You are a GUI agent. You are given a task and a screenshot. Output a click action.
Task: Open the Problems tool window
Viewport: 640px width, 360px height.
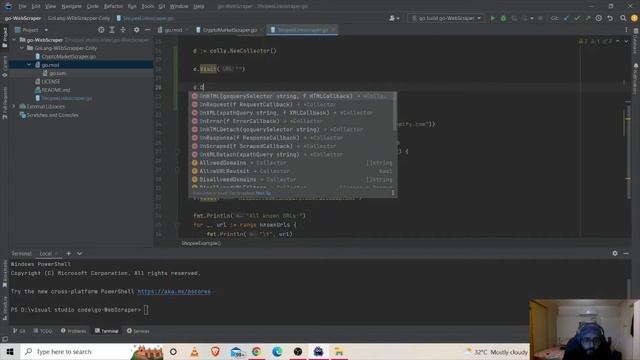(x=73, y=331)
